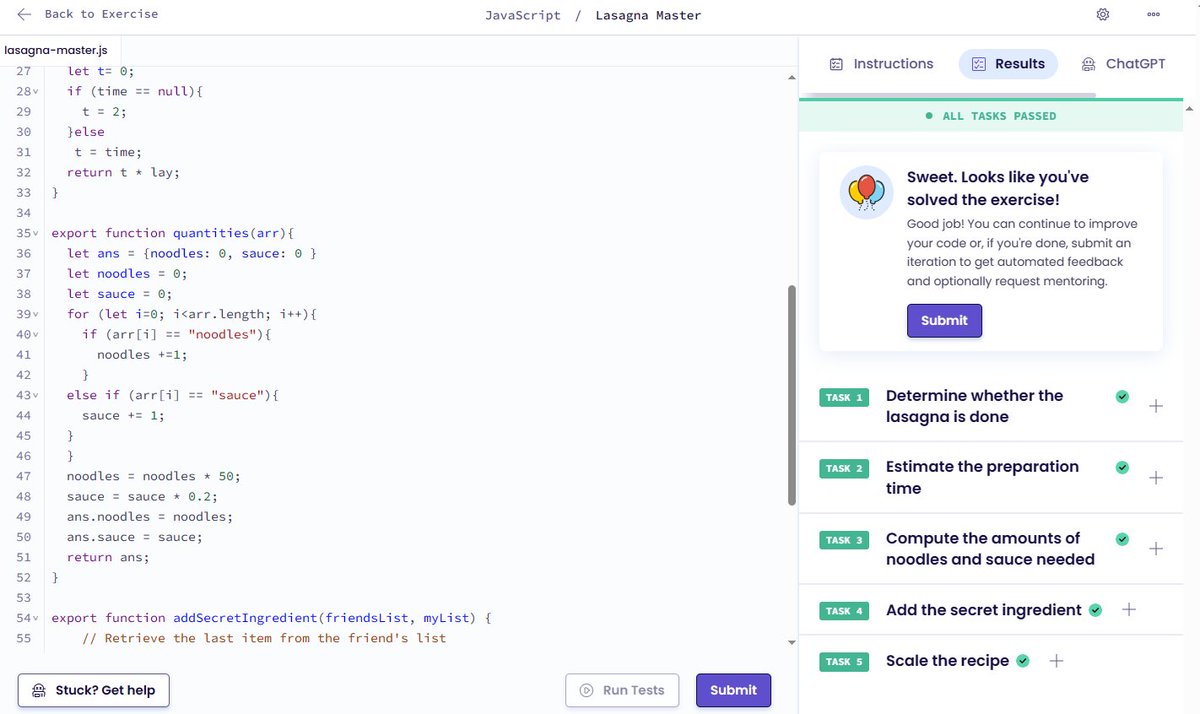Collapse the if block fold at line 40
Viewport: 1200px width, 714px height.
[x=36, y=335]
